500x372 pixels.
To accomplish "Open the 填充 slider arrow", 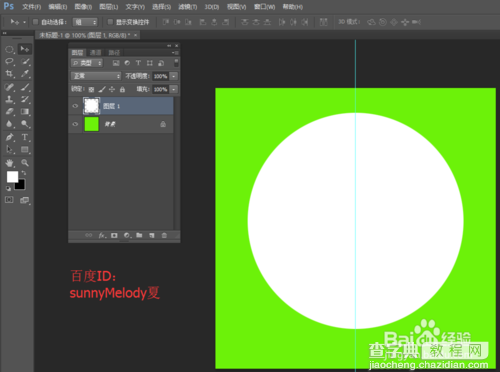I will (x=174, y=89).
